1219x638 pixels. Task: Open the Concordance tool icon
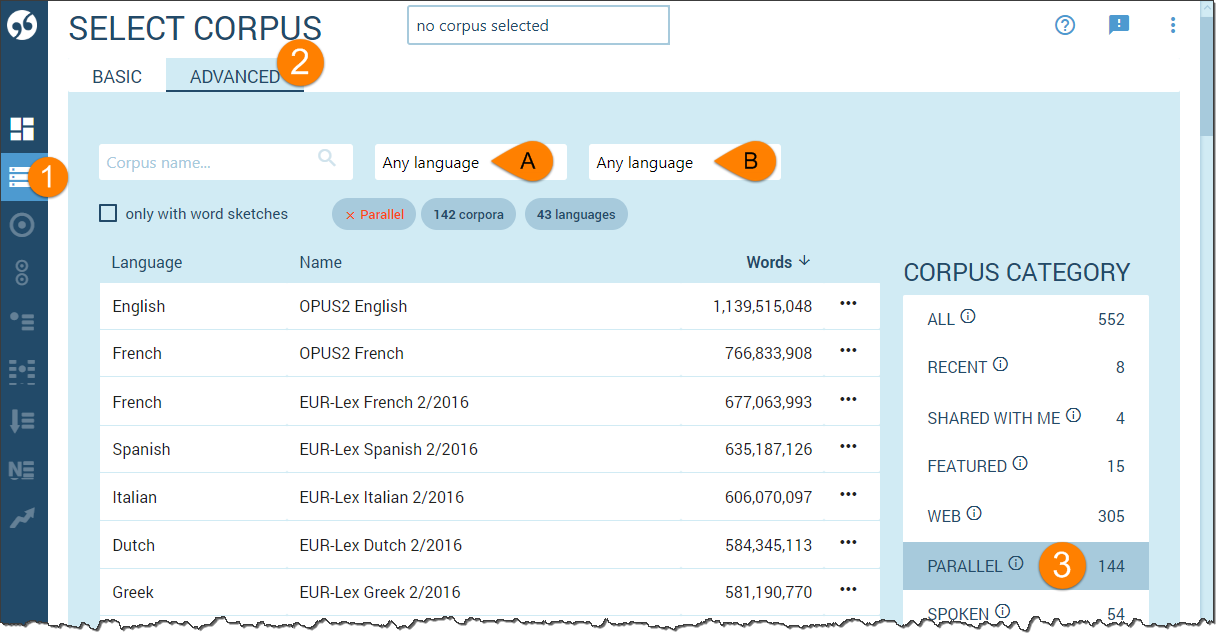[24, 225]
